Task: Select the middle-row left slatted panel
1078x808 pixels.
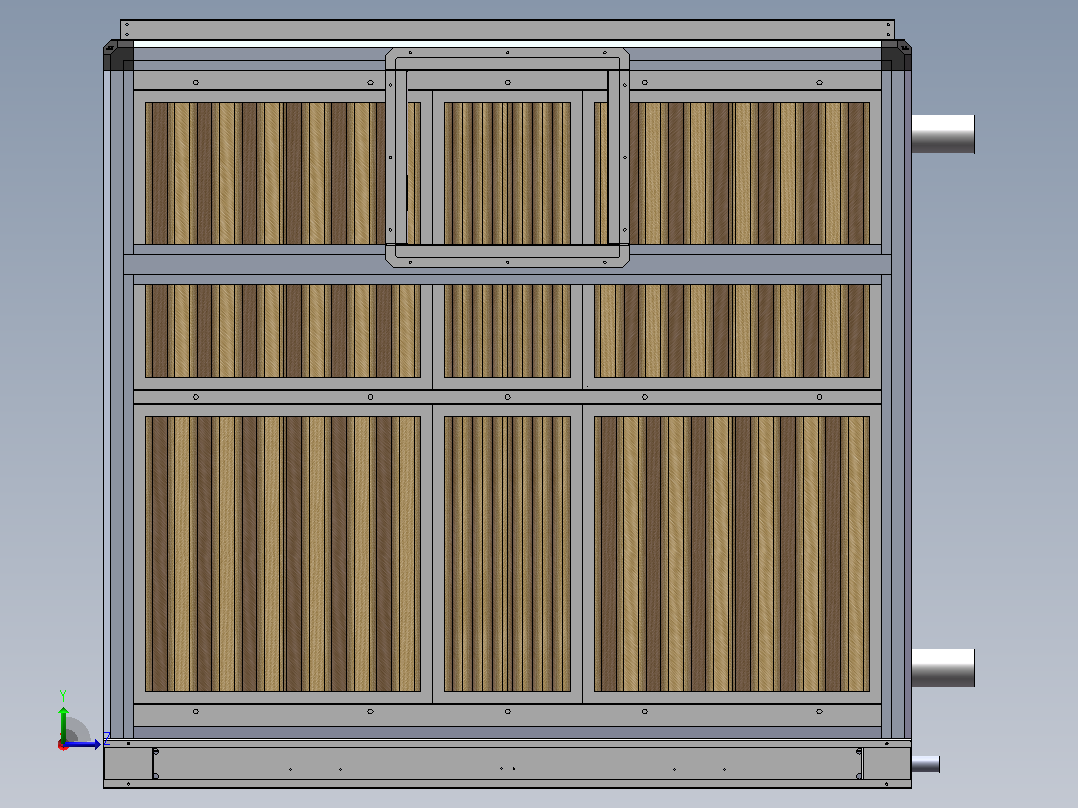Action: pos(283,331)
